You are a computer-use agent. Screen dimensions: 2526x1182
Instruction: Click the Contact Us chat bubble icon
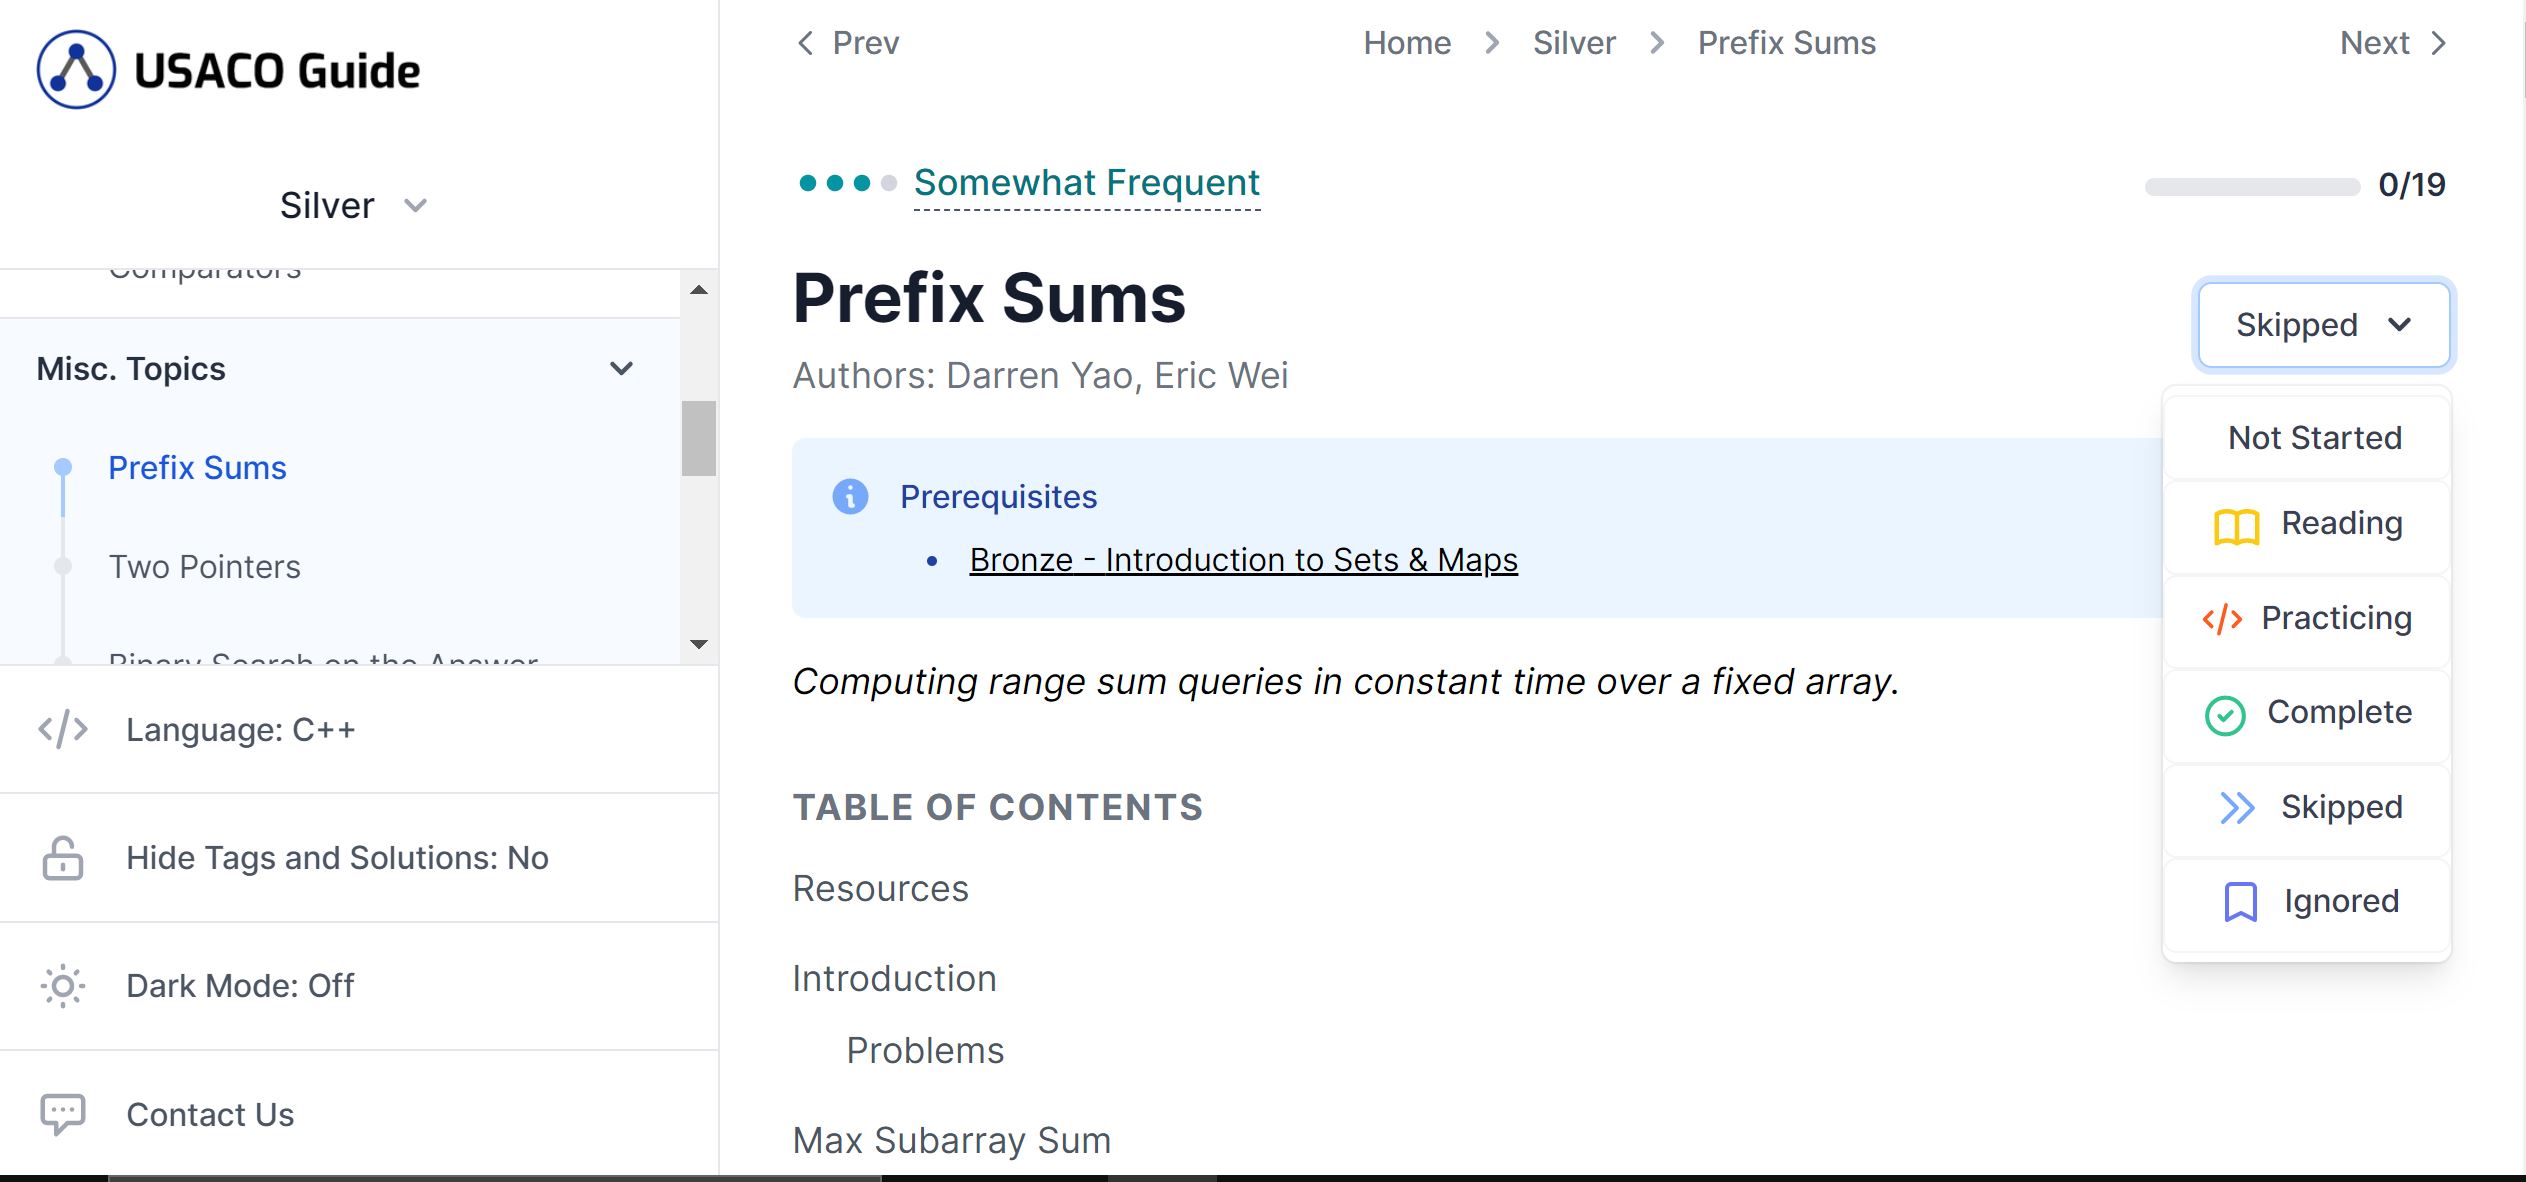63,1114
